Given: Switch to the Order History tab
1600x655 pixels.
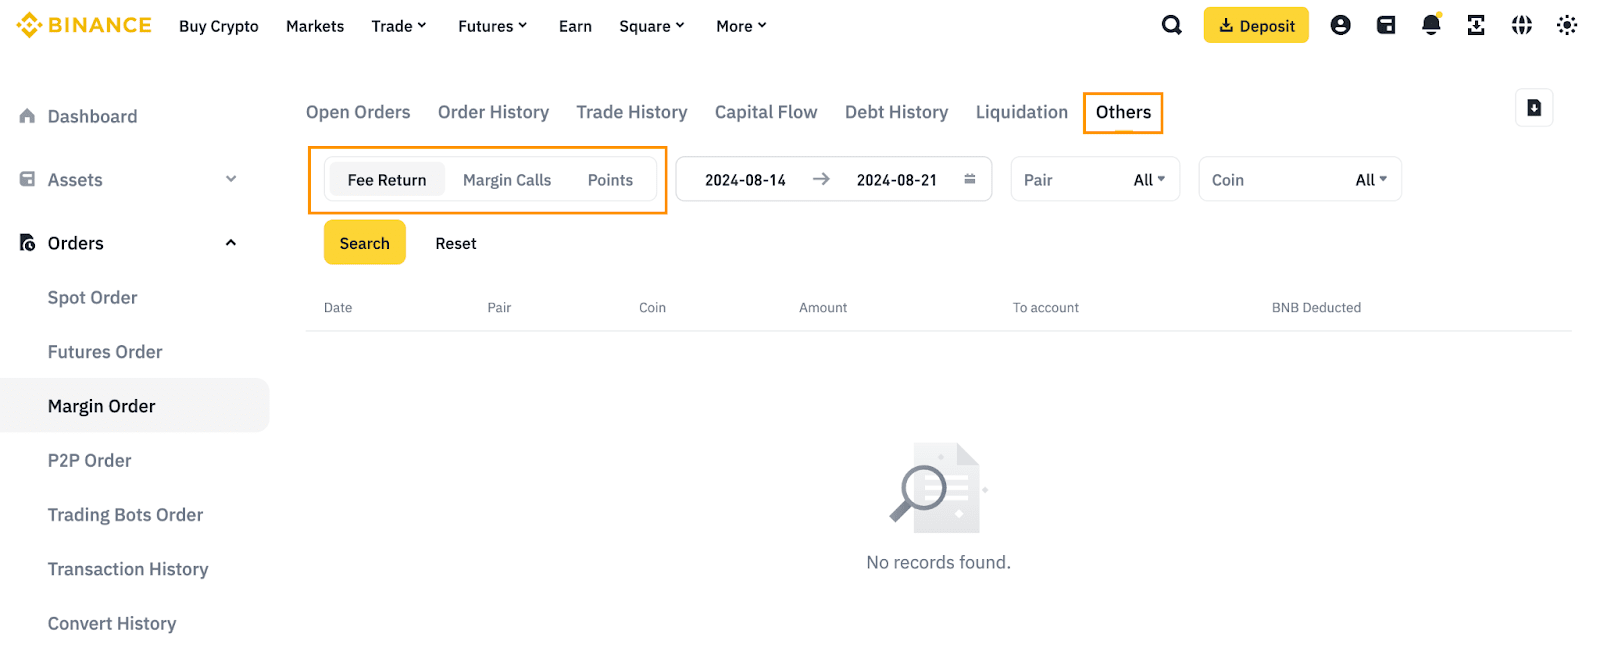Looking at the screenshot, I should 493,112.
